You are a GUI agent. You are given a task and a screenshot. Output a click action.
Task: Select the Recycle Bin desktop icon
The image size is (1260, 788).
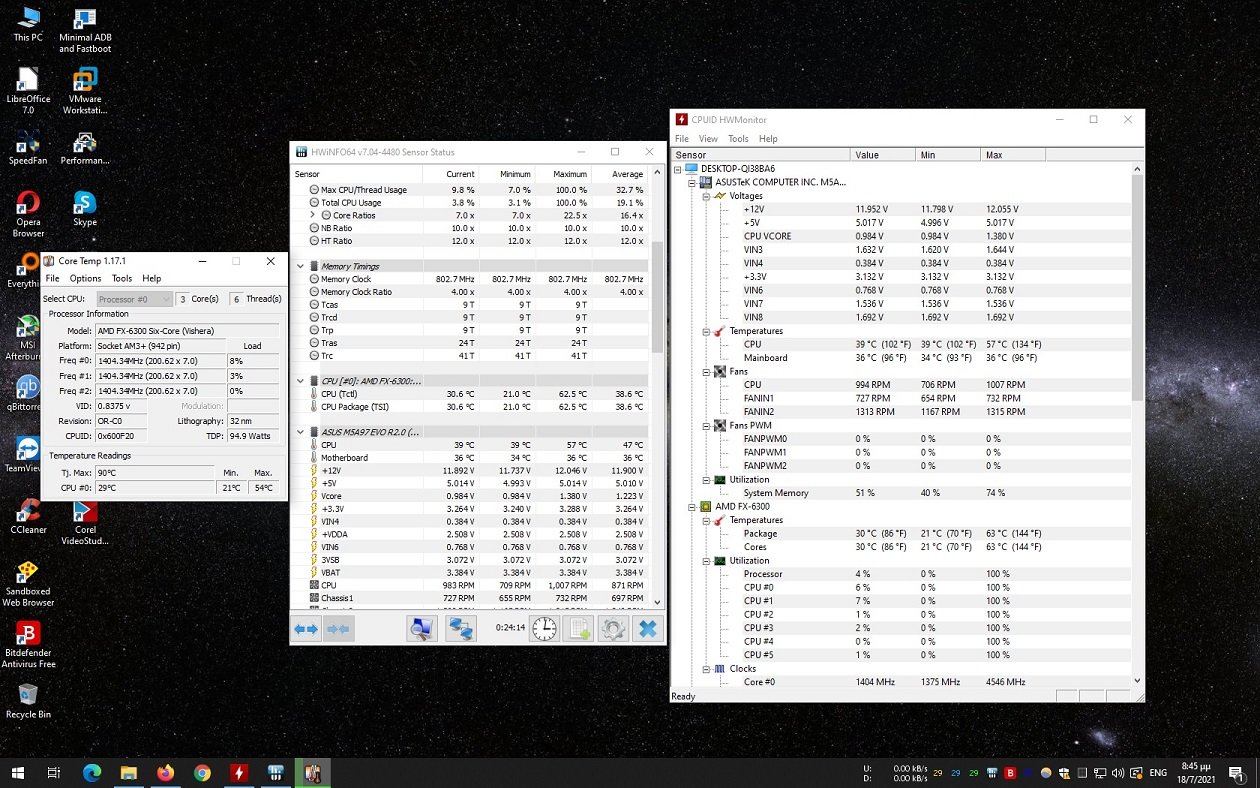pos(28,701)
